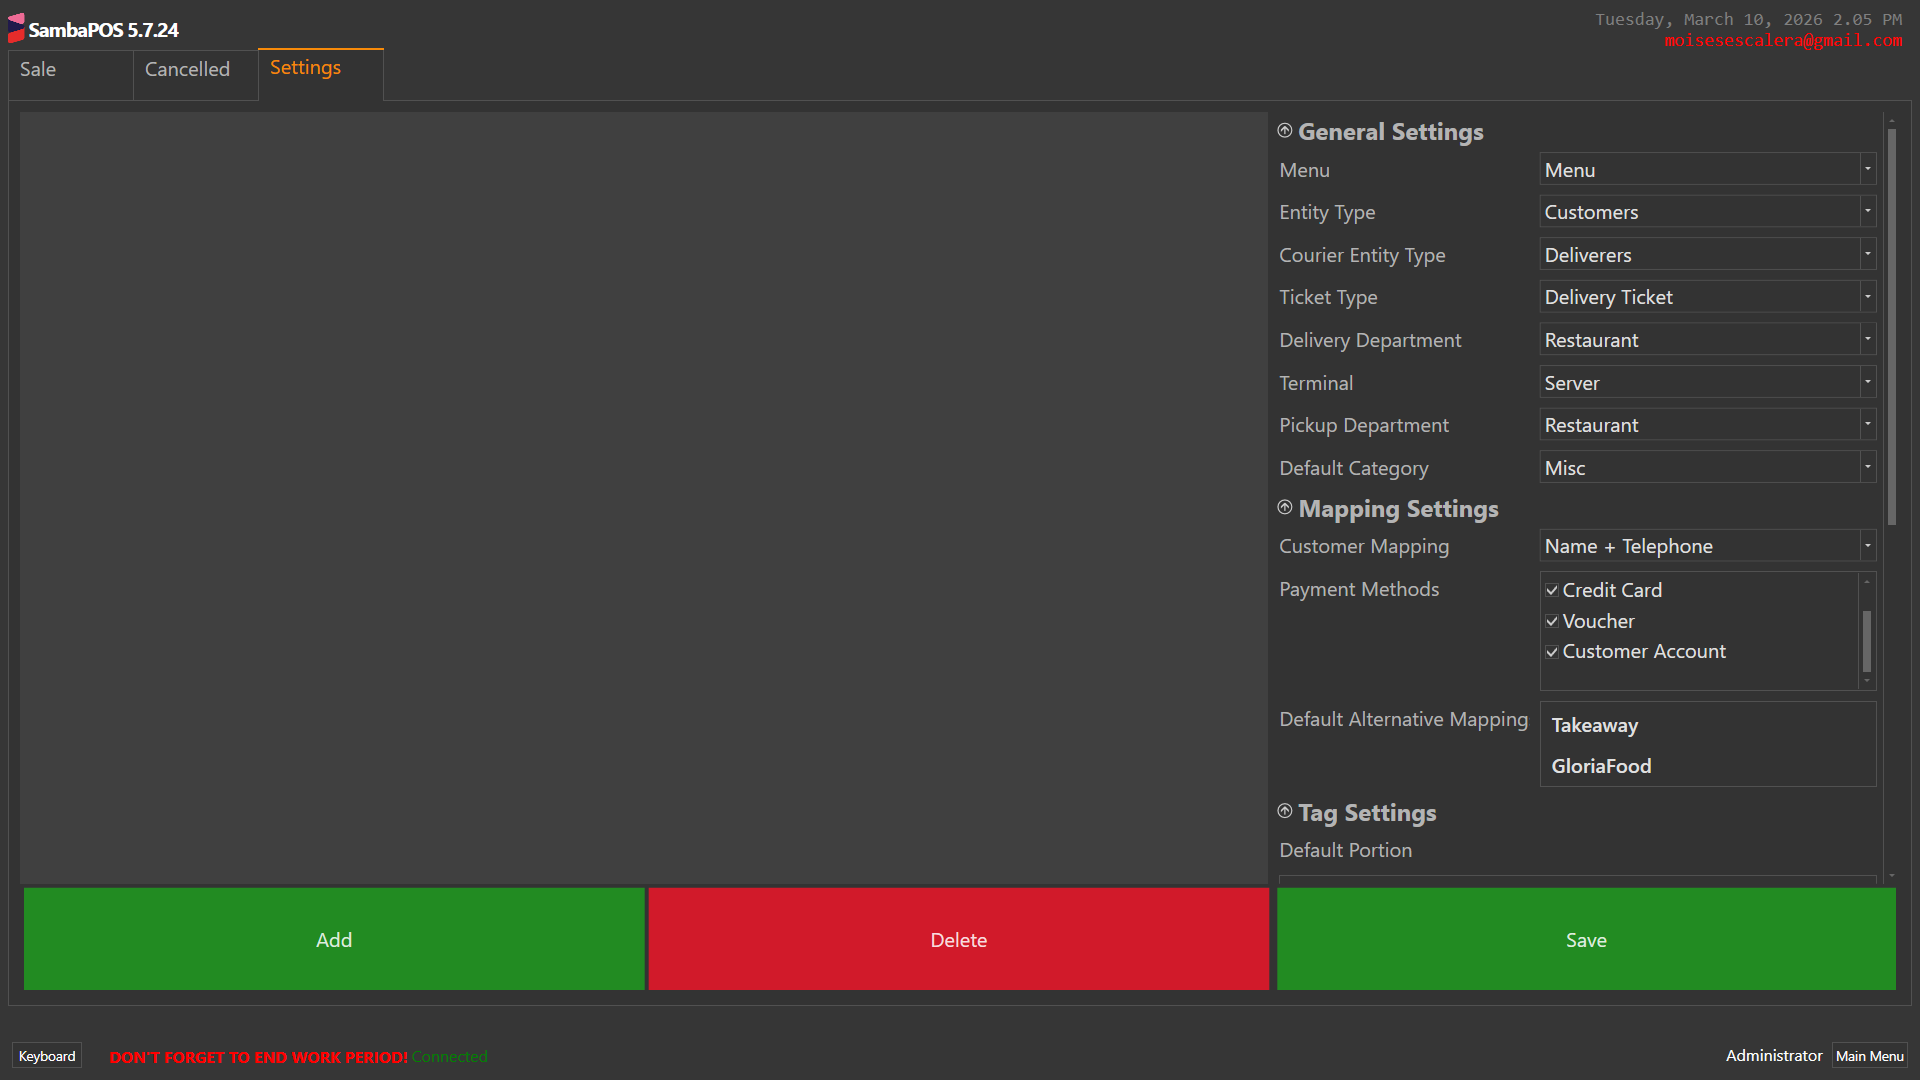Select the GloriaFood alternative mapping
Image resolution: width=1920 pixels, height=1080 pixels.
[x=1601, y=767]
